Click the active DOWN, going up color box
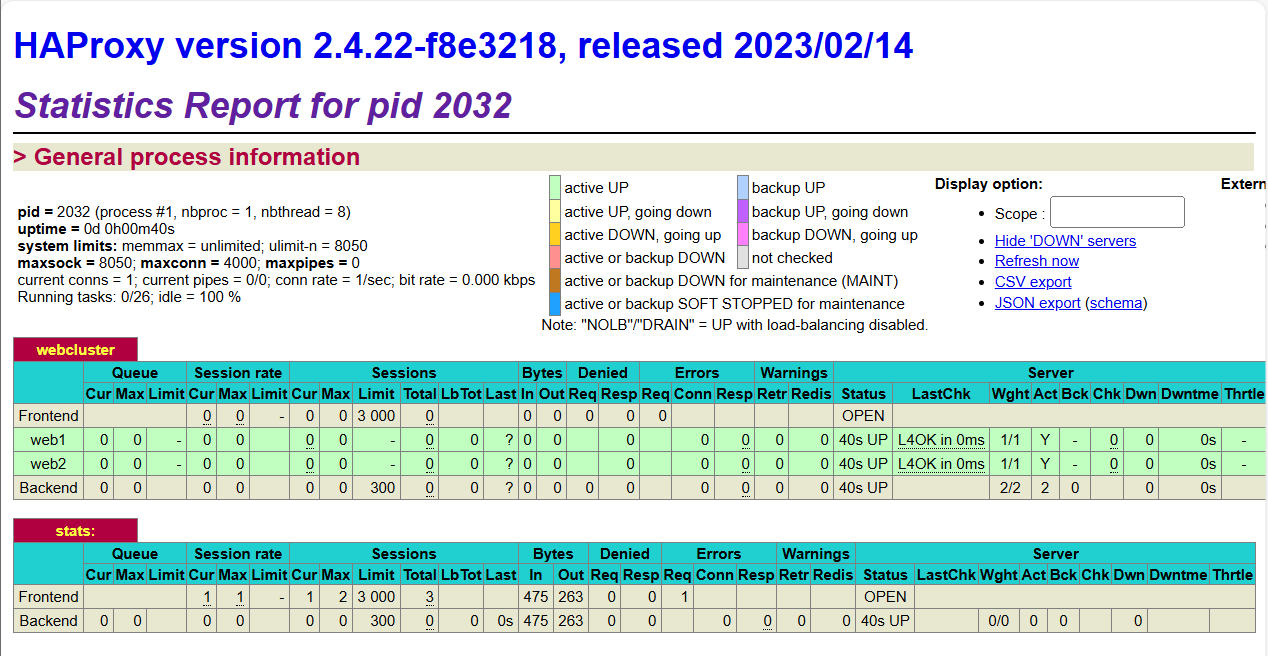Image resolution: width=1268 pixels, height=656 pixels. click(x=555, y=234)
